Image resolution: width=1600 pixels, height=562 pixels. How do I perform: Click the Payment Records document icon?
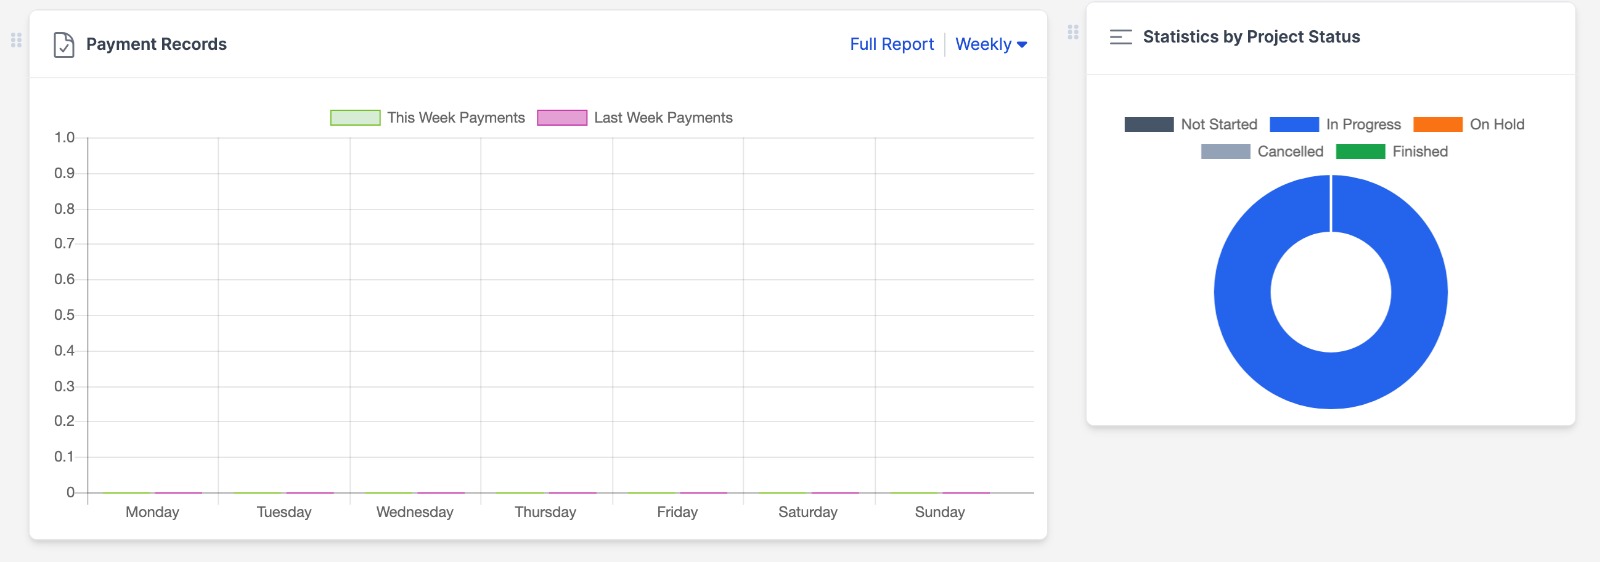(64, 45)
